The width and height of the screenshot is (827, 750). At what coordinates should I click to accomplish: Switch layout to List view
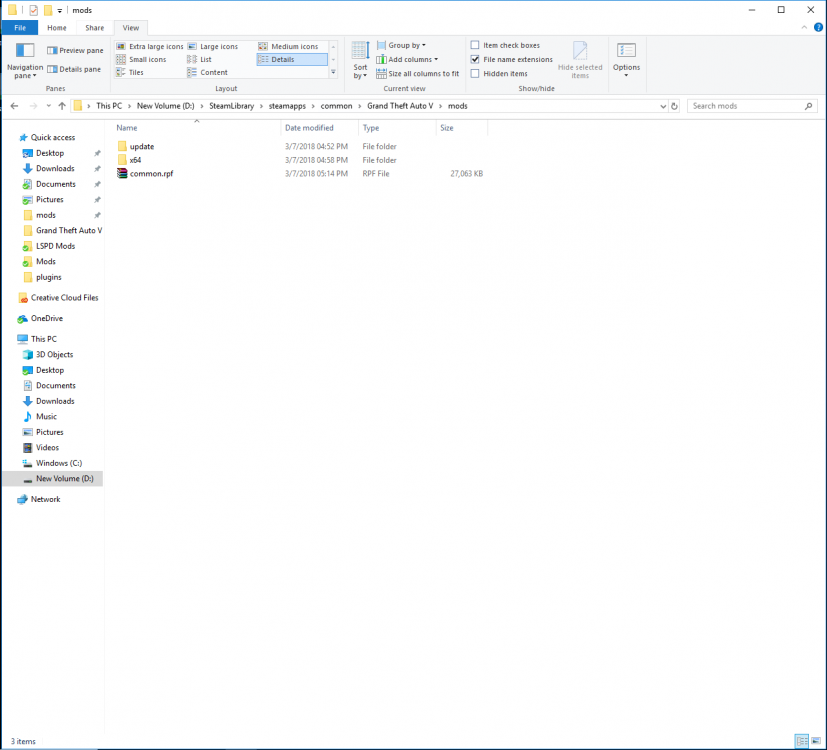[x=200, y=60]
